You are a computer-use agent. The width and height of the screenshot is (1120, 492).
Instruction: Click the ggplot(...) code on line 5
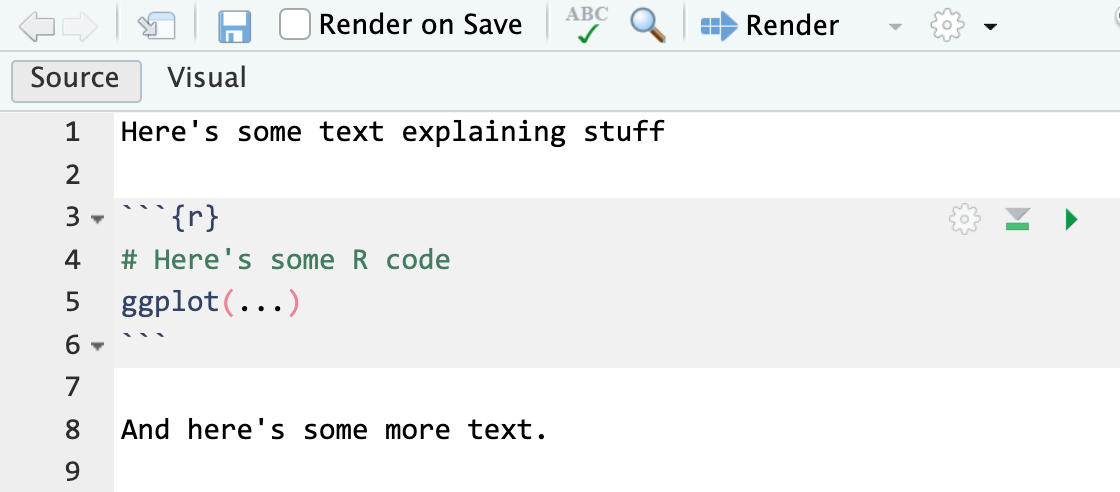click(x=210, y=302)
